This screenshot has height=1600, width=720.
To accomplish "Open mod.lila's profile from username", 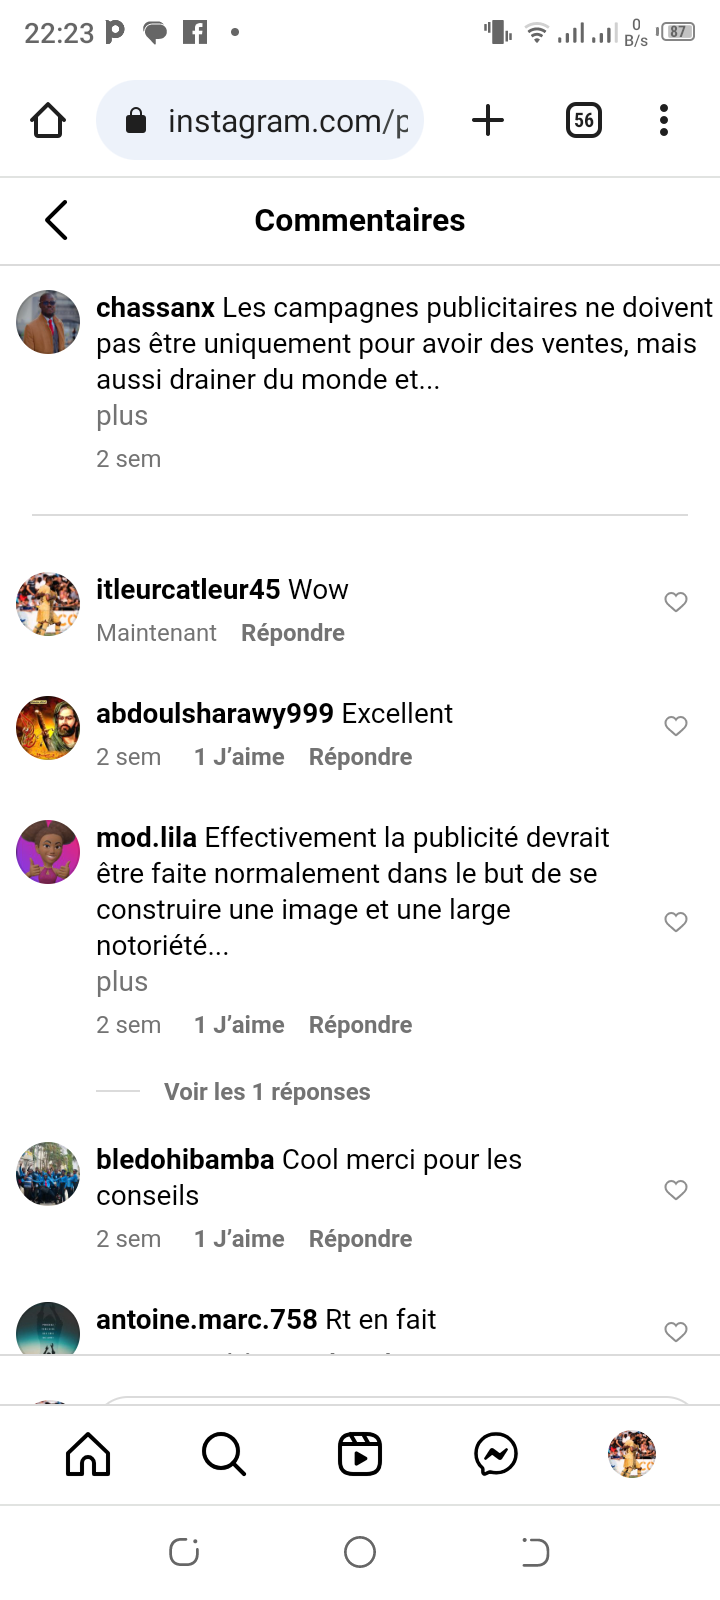I will [x=146, y=837].
